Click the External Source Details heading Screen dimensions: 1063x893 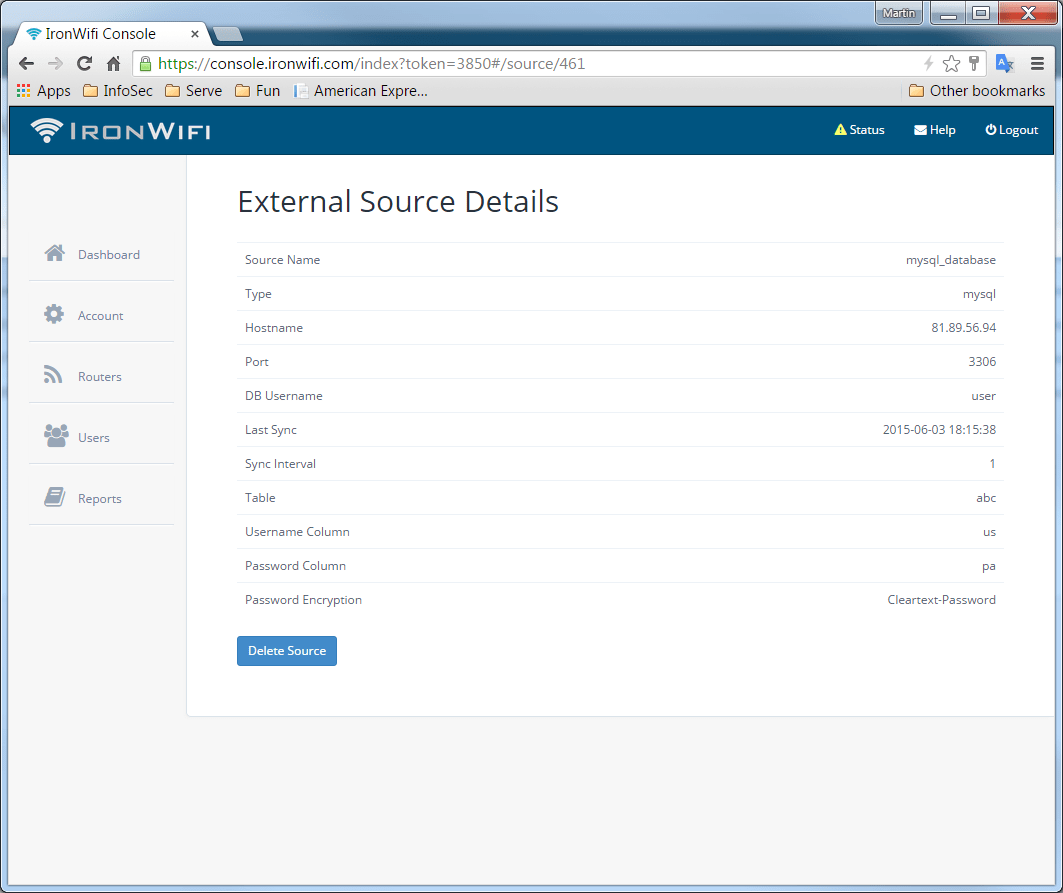coord(398,201)
